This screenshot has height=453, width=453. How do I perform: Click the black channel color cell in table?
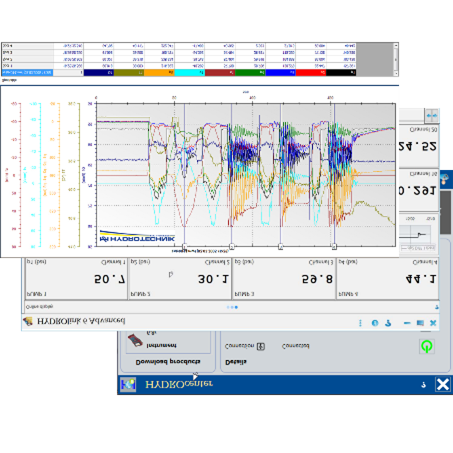[341, 72]
